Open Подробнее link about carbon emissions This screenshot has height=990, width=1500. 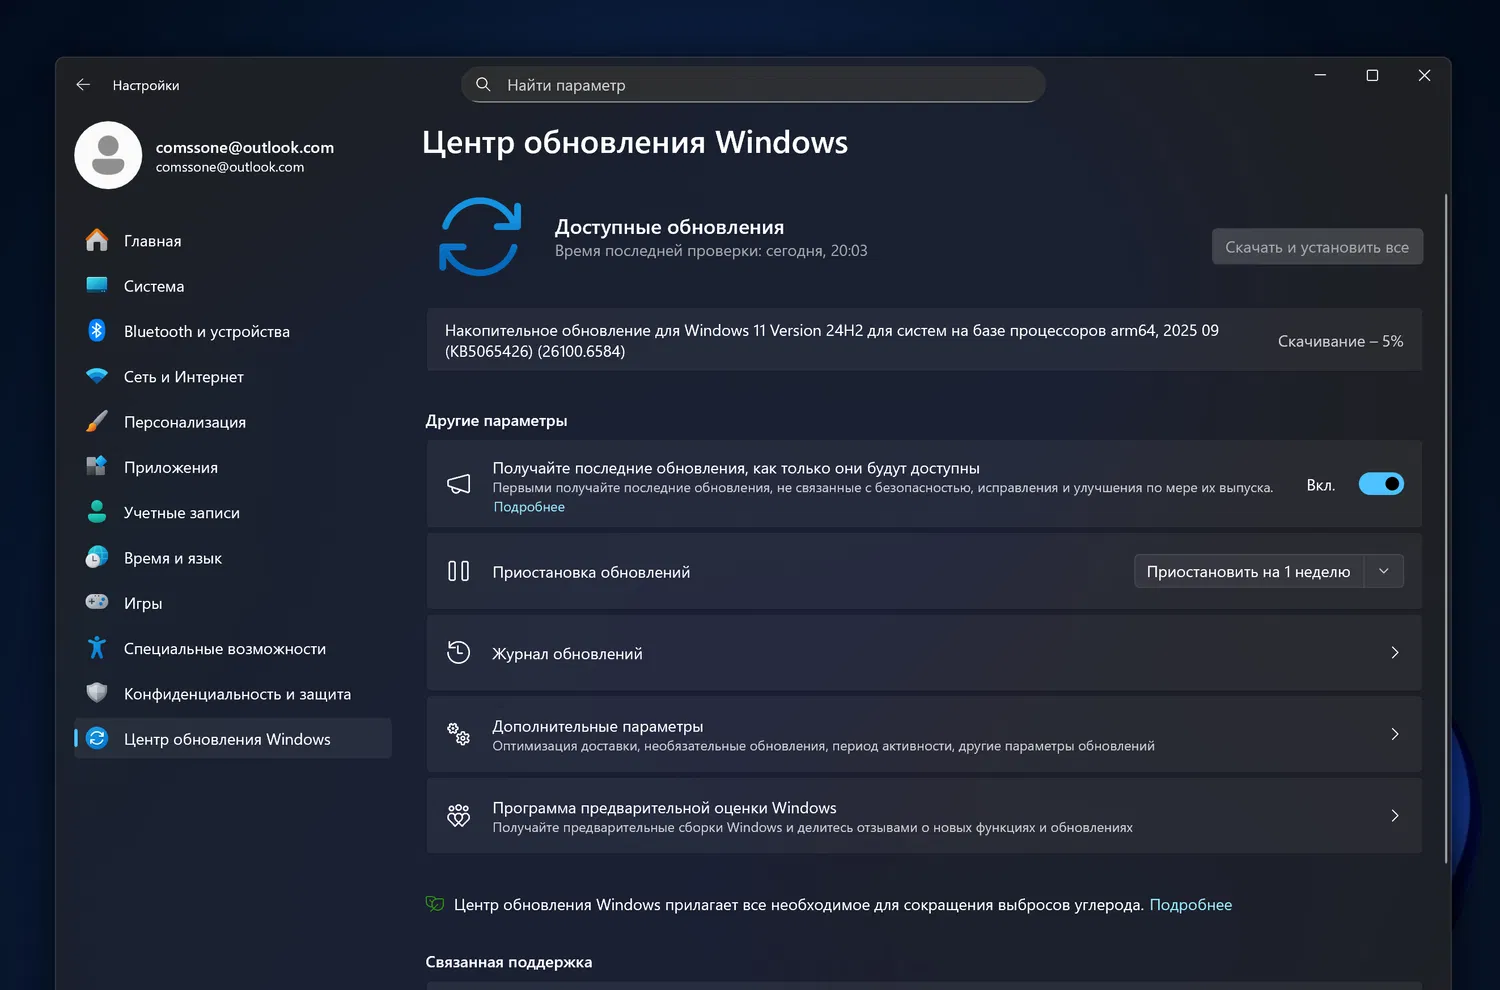[1191, 904]
